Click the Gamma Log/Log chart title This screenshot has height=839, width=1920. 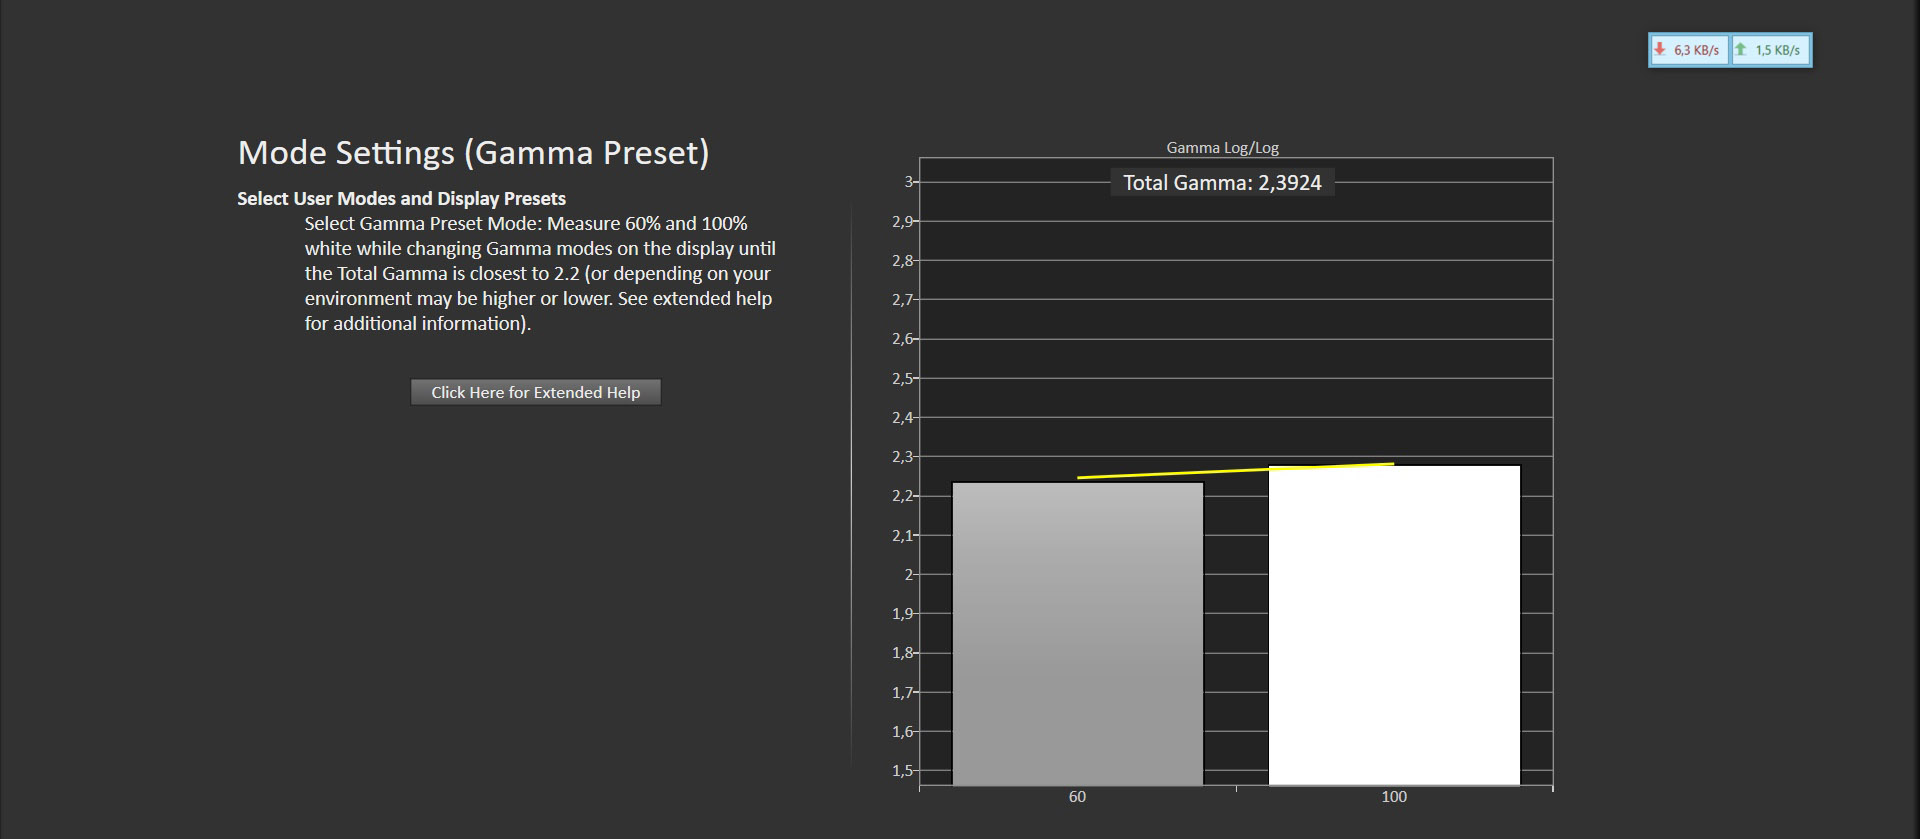coord(1222,148)
